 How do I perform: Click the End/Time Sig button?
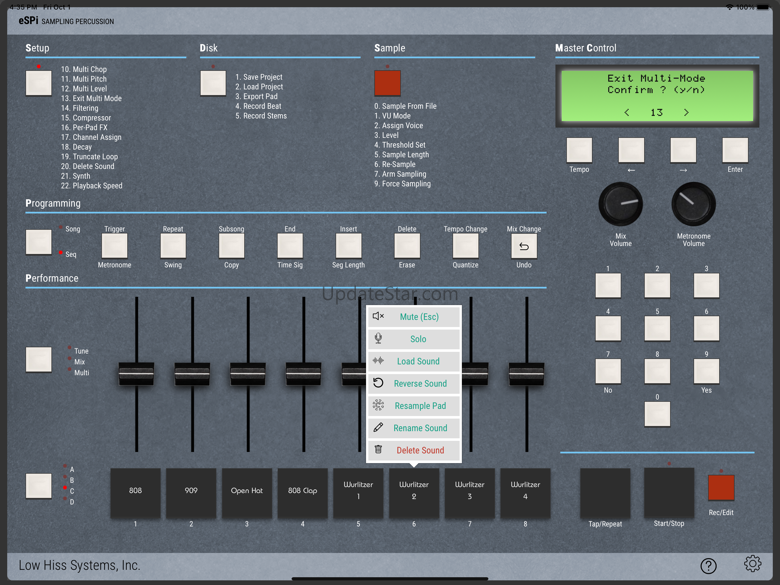290,246
